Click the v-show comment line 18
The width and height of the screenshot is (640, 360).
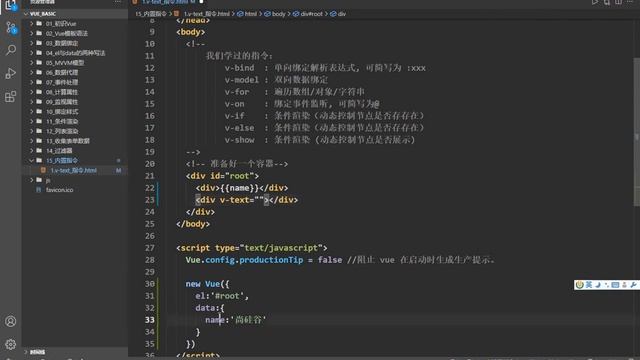pyautogui.click(x=320, y=140)
